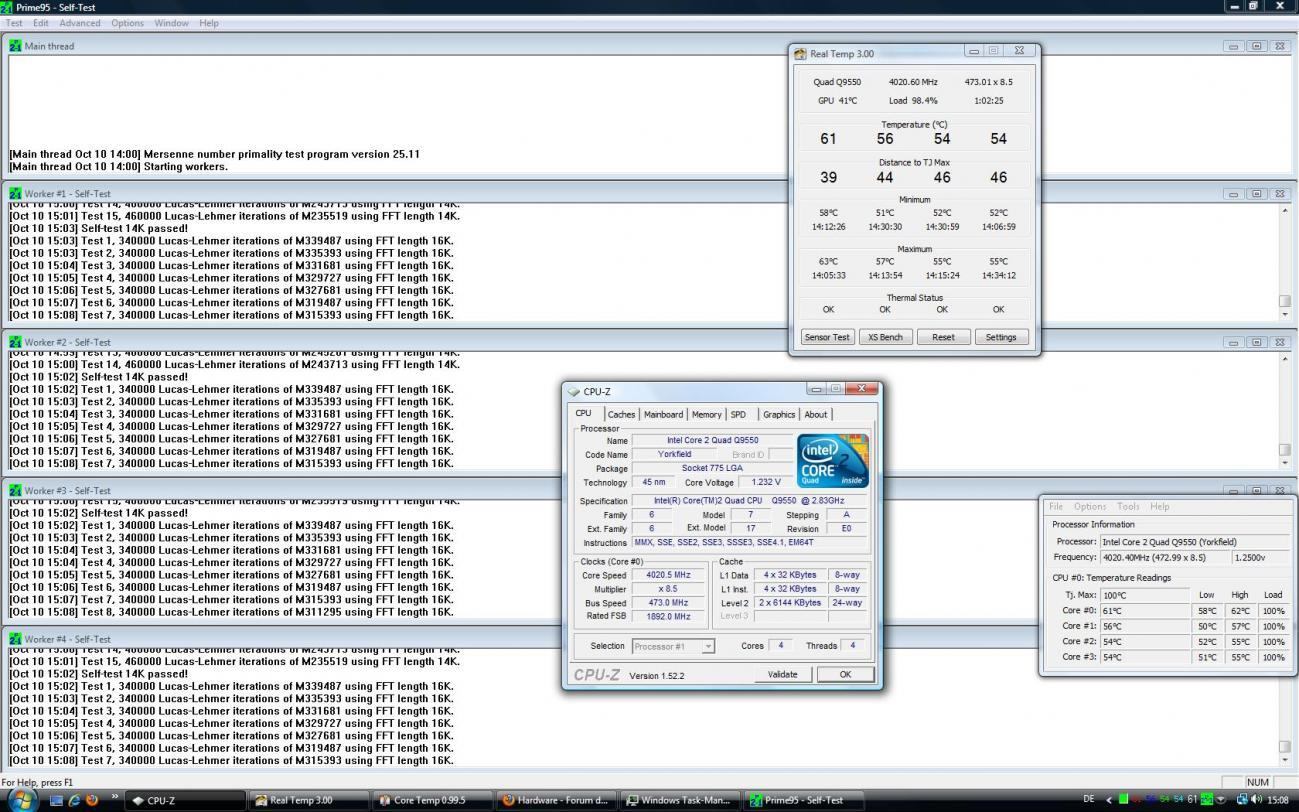This screenshot has height=812, width=1299.
Task: Click the CPU-Z Core Speed value 4020.5 MHz
Action: click(x=669, y=575)
